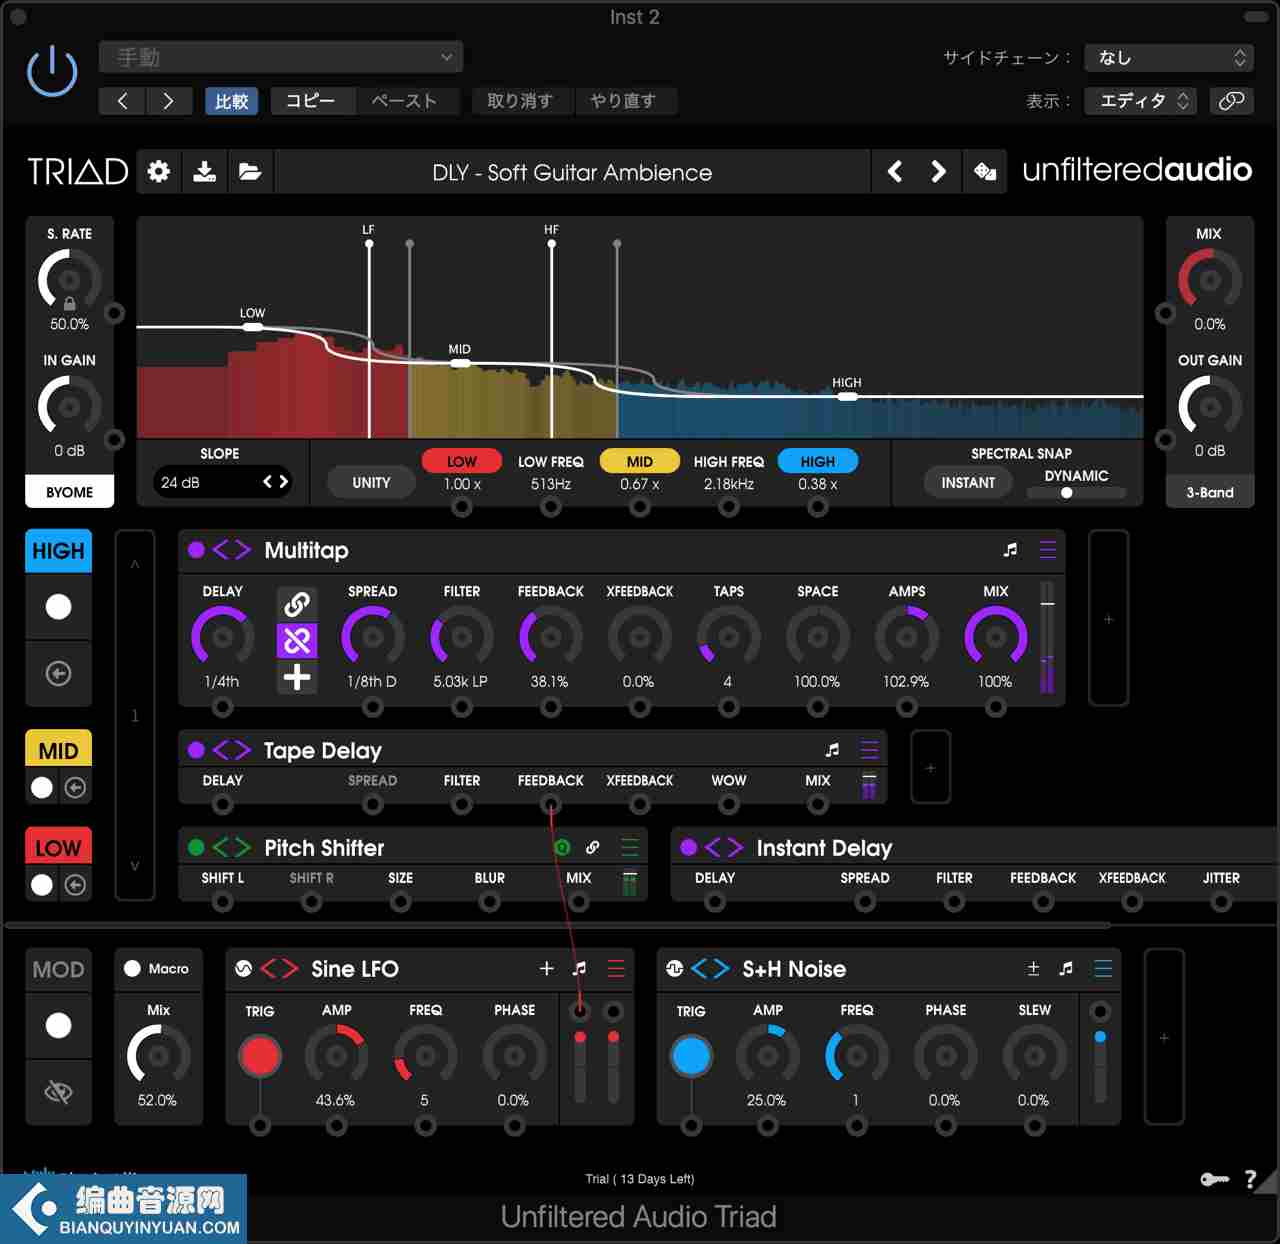Open the 手動 preset dropdown
The height and width of the screenshot is (1244, 1280).
pos(281,57)
